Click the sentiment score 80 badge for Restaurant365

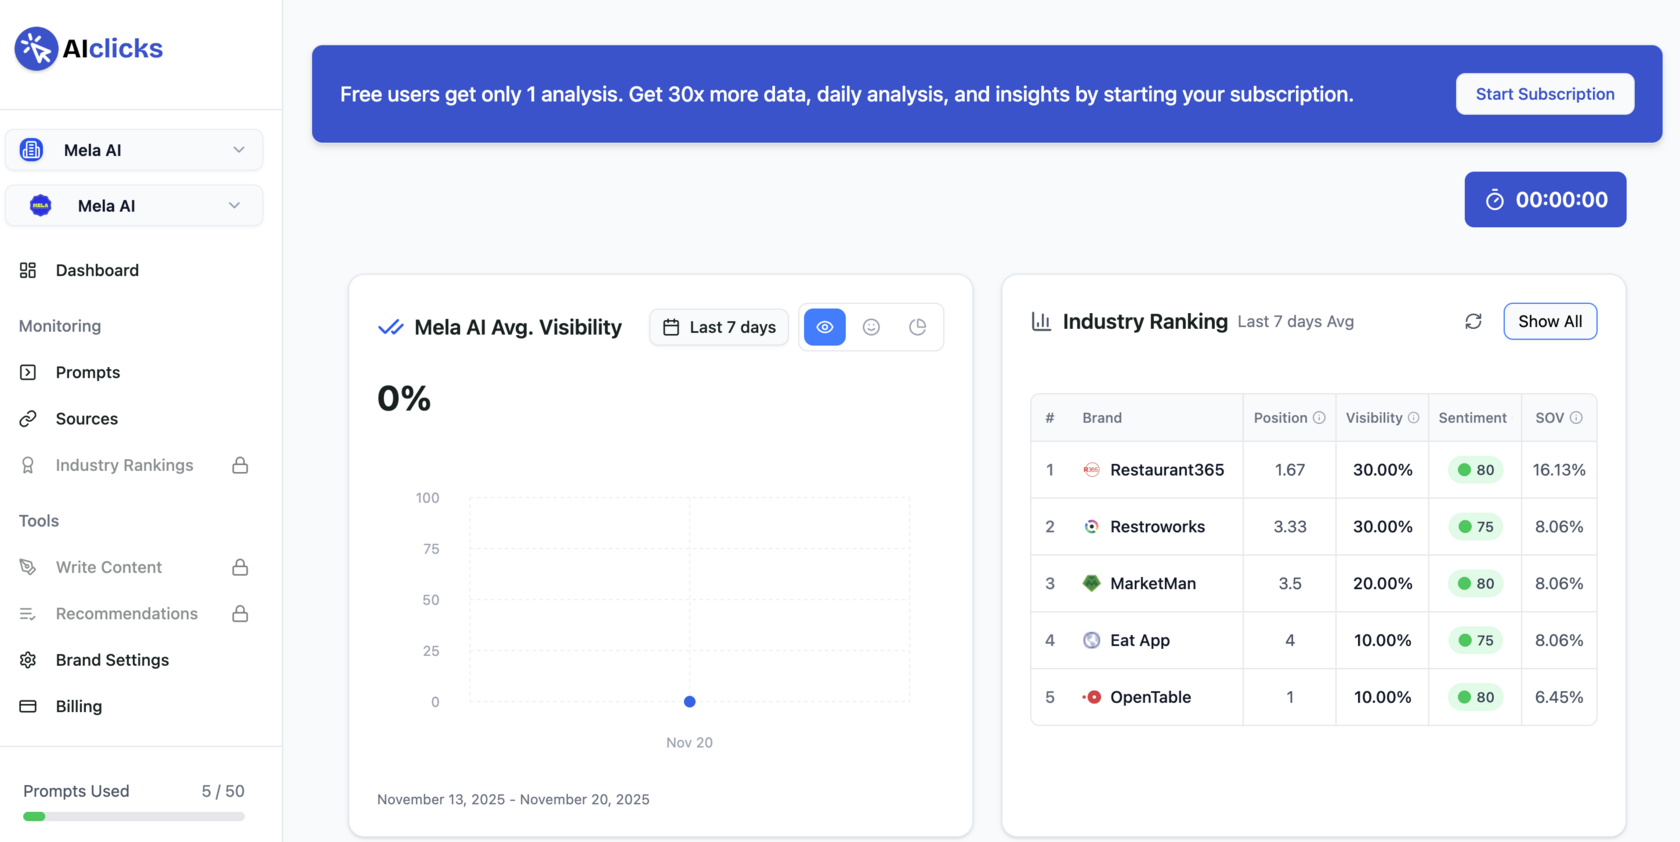pyautogui.click(x=1476, y=470)
